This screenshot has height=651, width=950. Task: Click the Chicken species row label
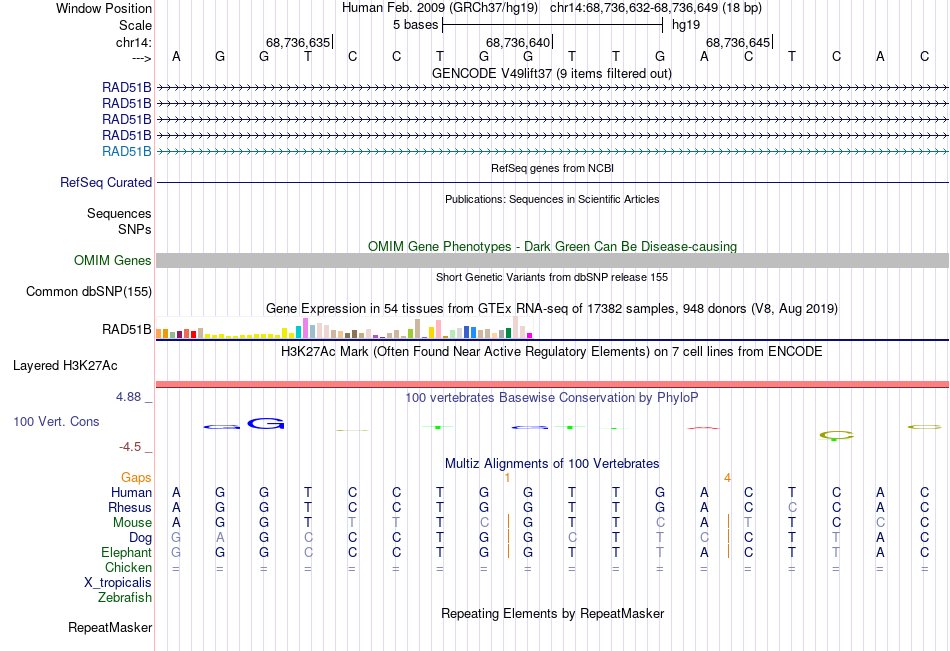128,567
